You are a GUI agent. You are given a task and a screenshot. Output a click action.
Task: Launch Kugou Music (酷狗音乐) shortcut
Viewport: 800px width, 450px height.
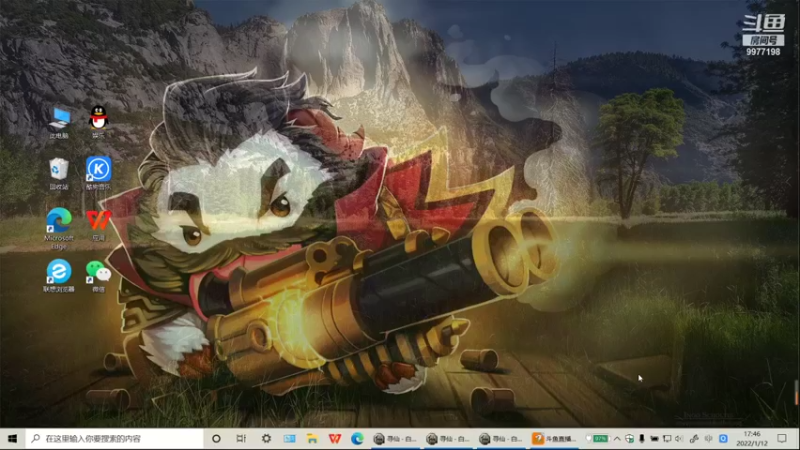pyautogui.click(x=98, y=173)
